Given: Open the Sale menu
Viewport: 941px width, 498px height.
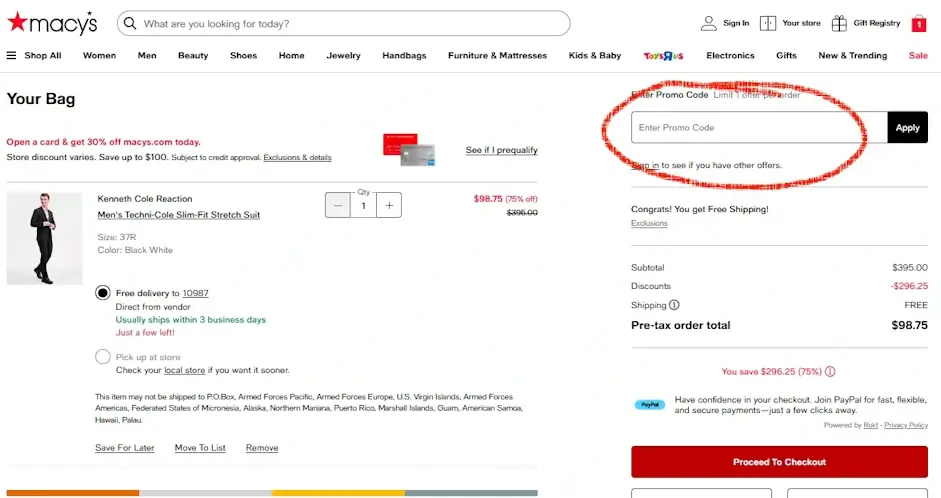Looking at the screenshot, I should pos(918,55).
